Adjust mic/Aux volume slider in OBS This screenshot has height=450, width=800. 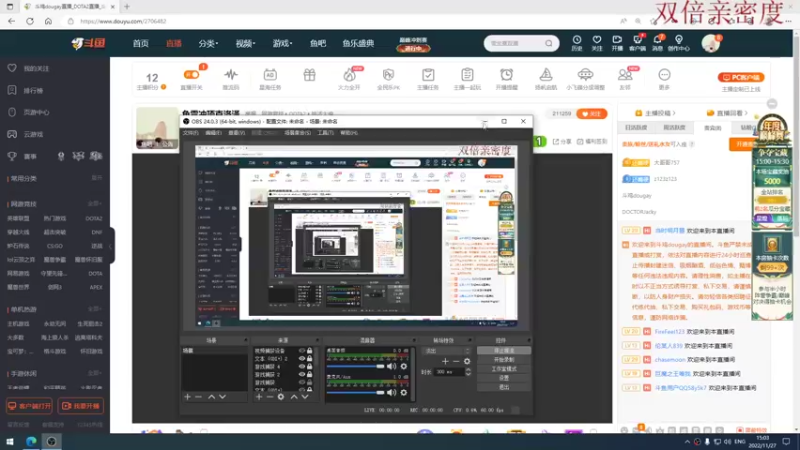pyautogui.click(x=356, y=392)
